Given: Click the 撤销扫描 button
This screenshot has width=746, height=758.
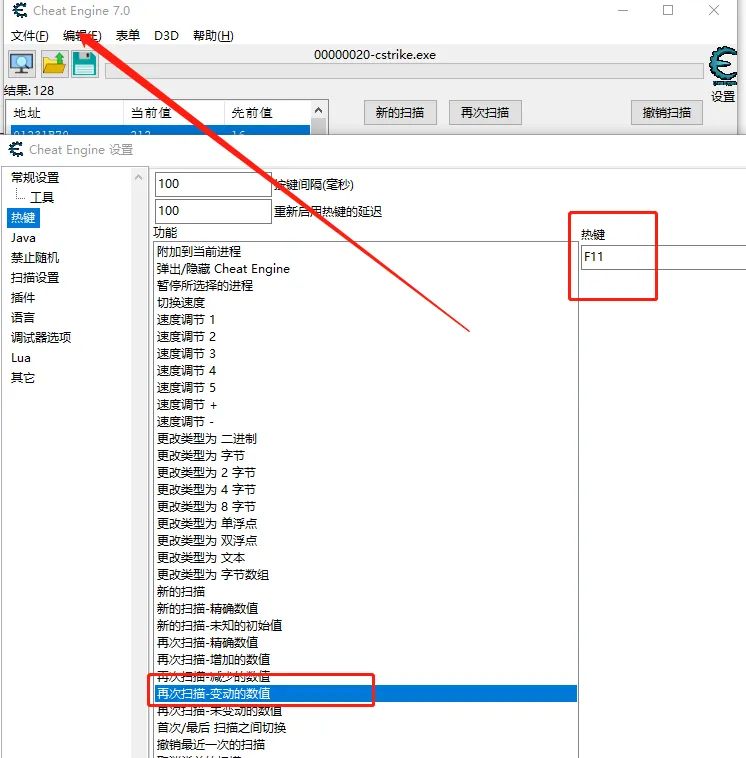Looking at the screenshot, I should click(x=667, y=113).
